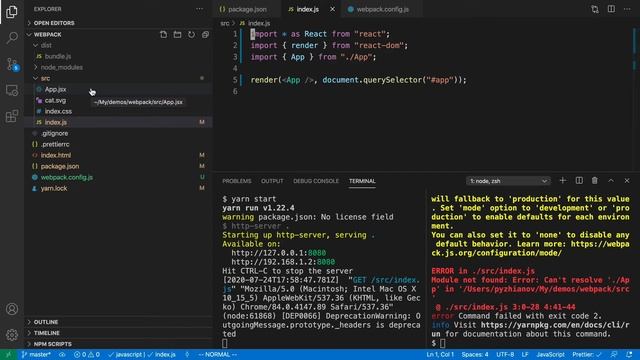Image resolution: width=640 pixels, height=360 pixels.
Task: Split the editor to the right
Action: click(x=611, y=9)
